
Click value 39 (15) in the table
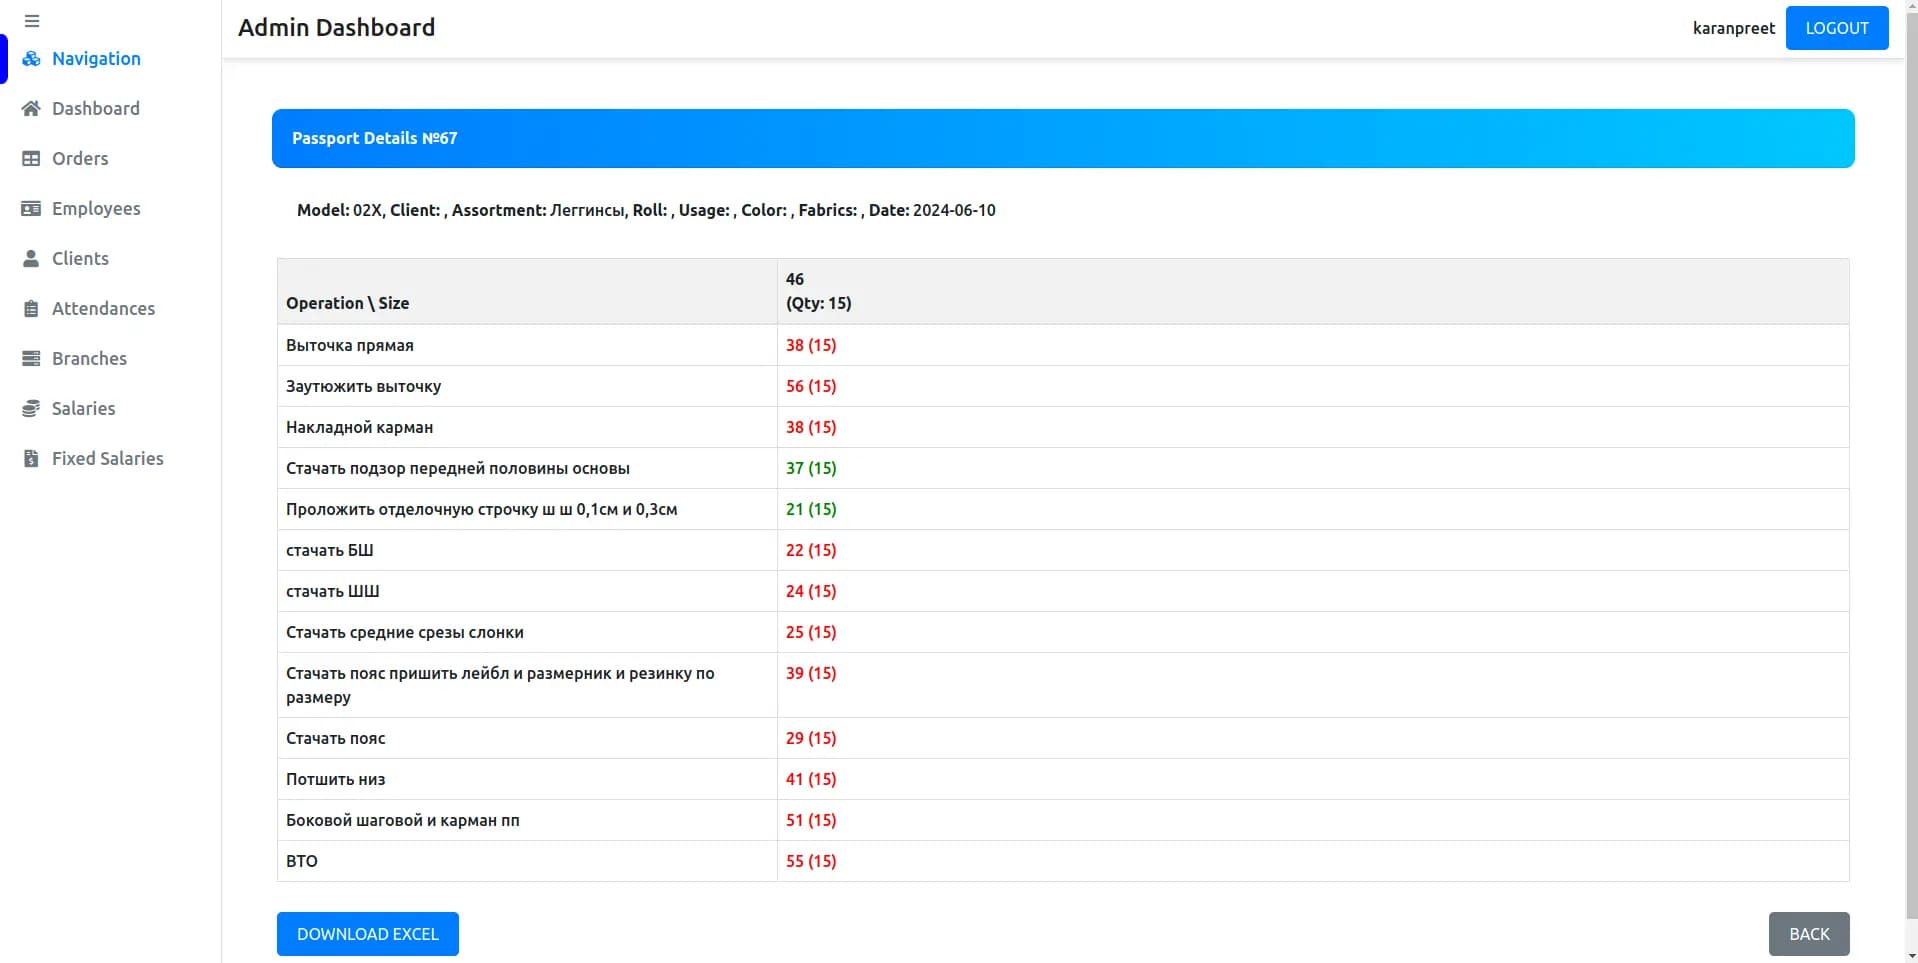[810, 673]
